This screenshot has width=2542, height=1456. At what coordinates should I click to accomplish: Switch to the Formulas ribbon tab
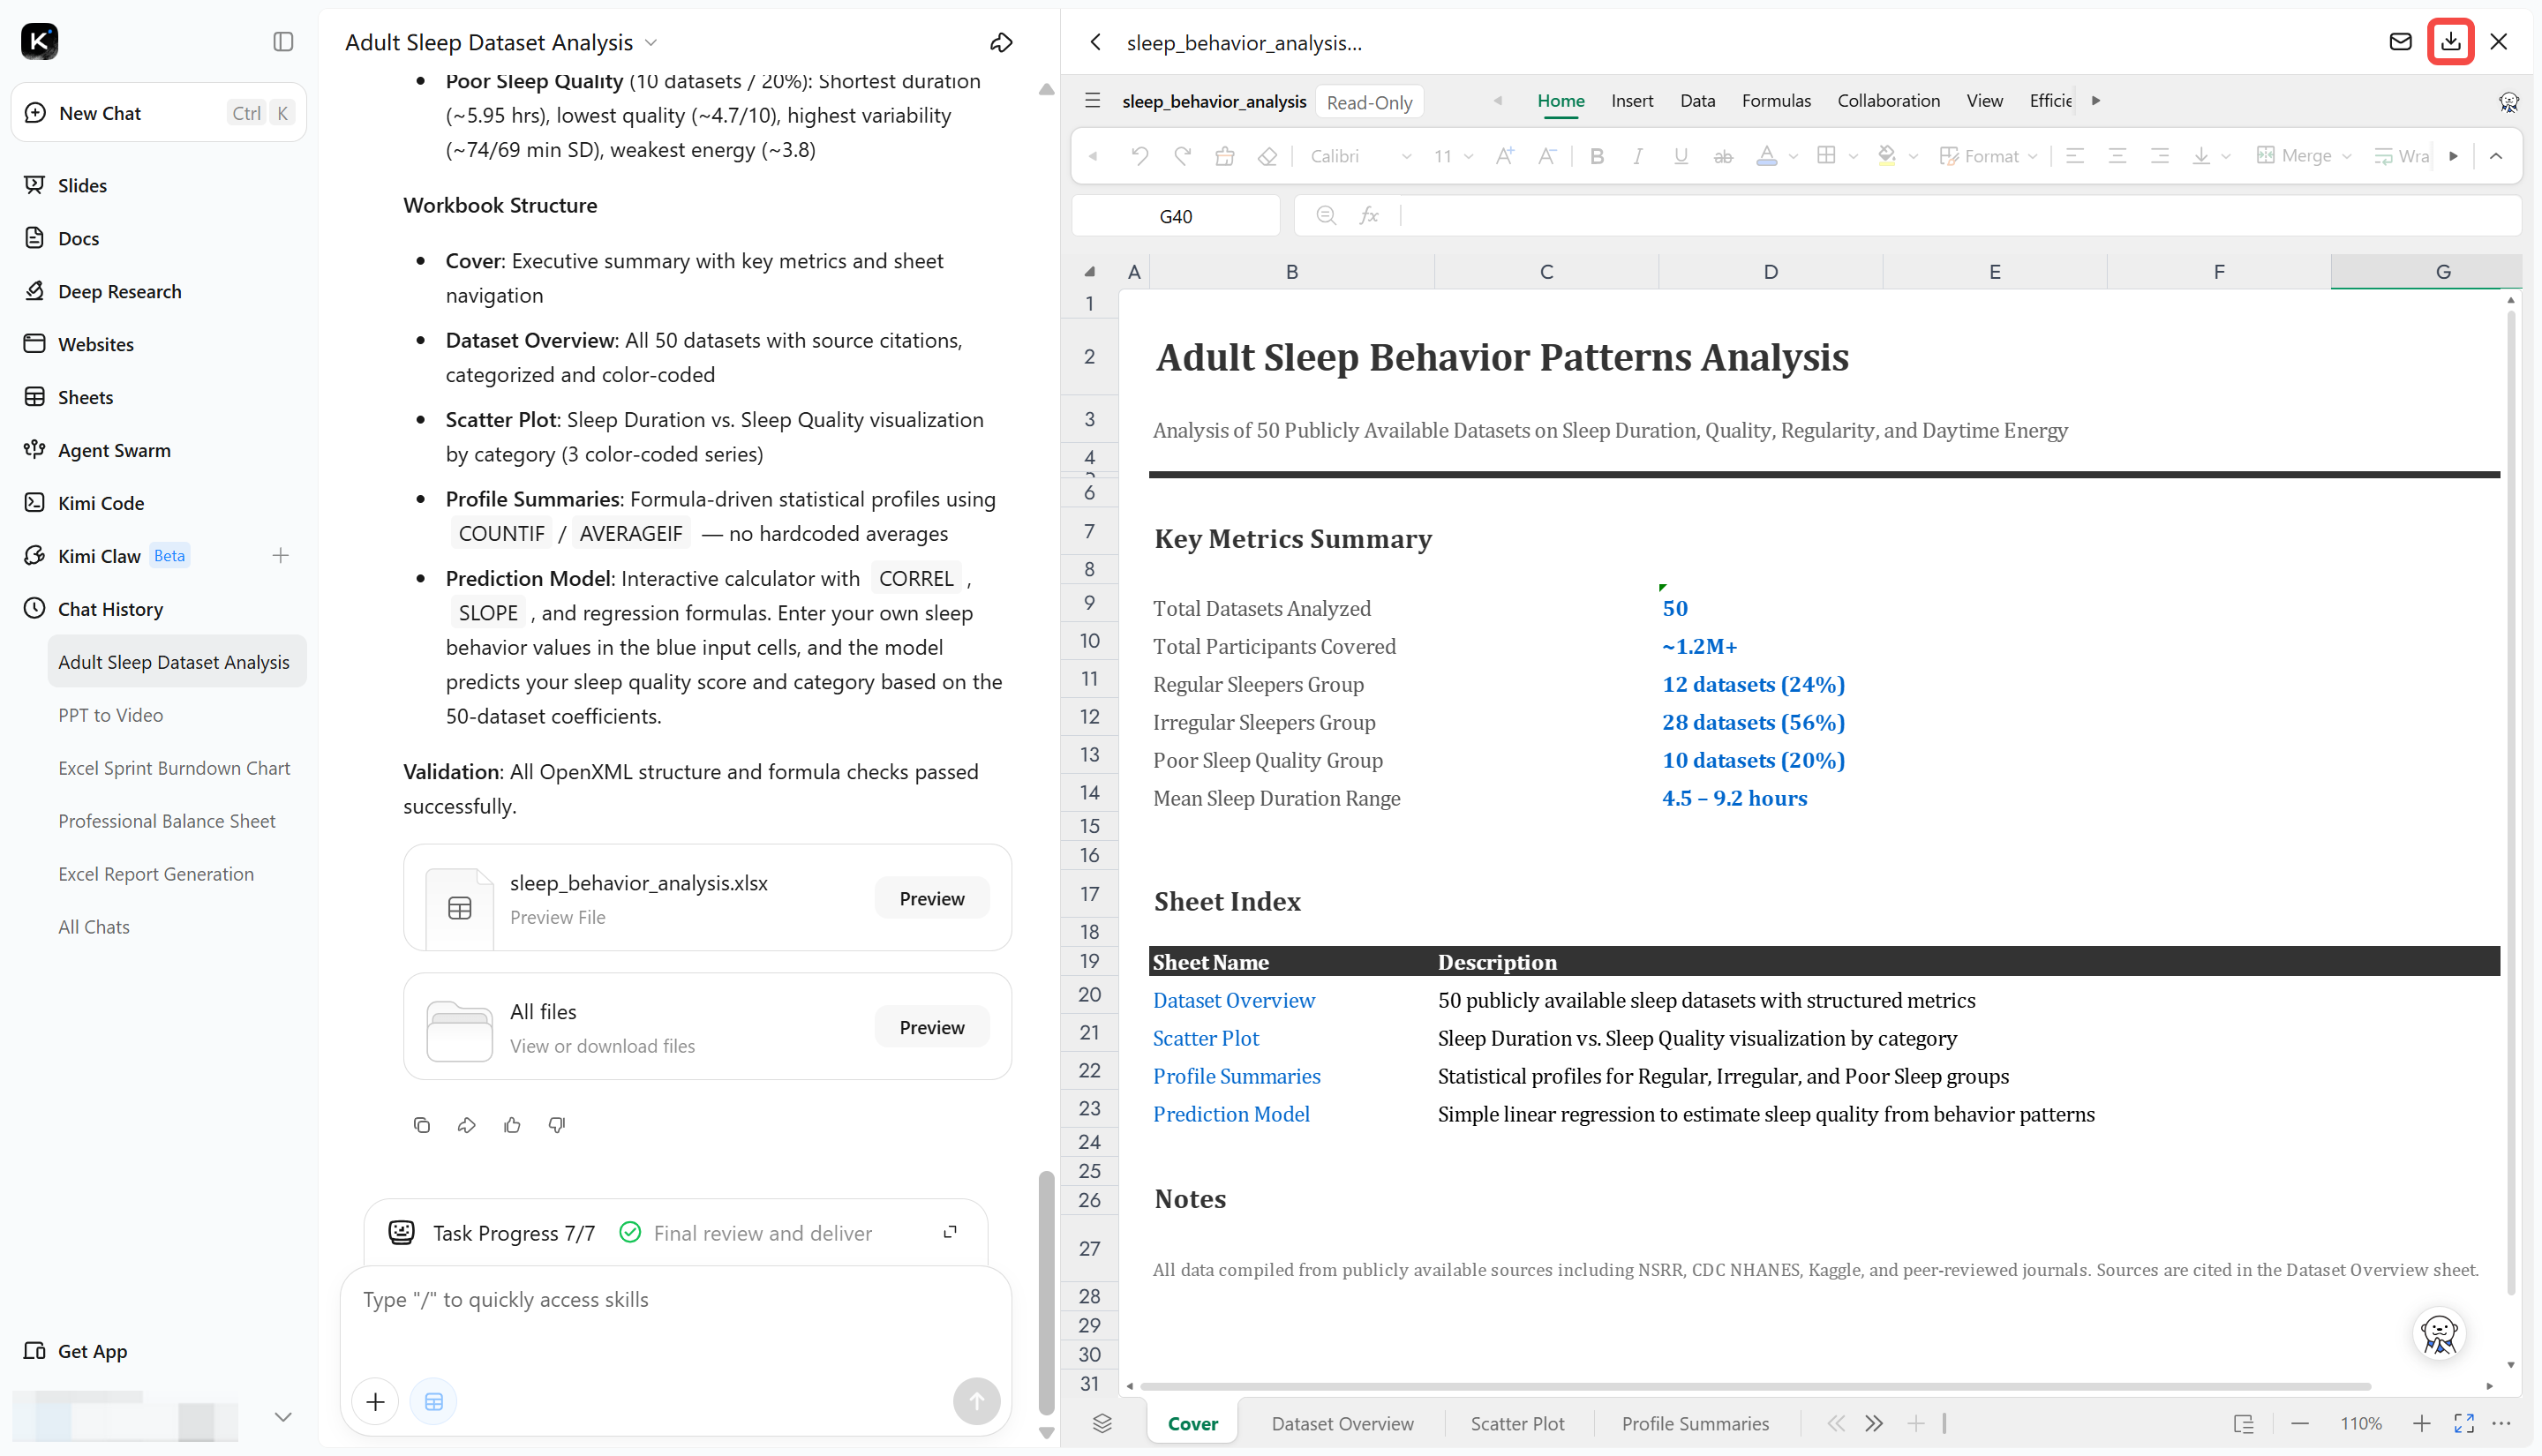(x=1776, y=100)
